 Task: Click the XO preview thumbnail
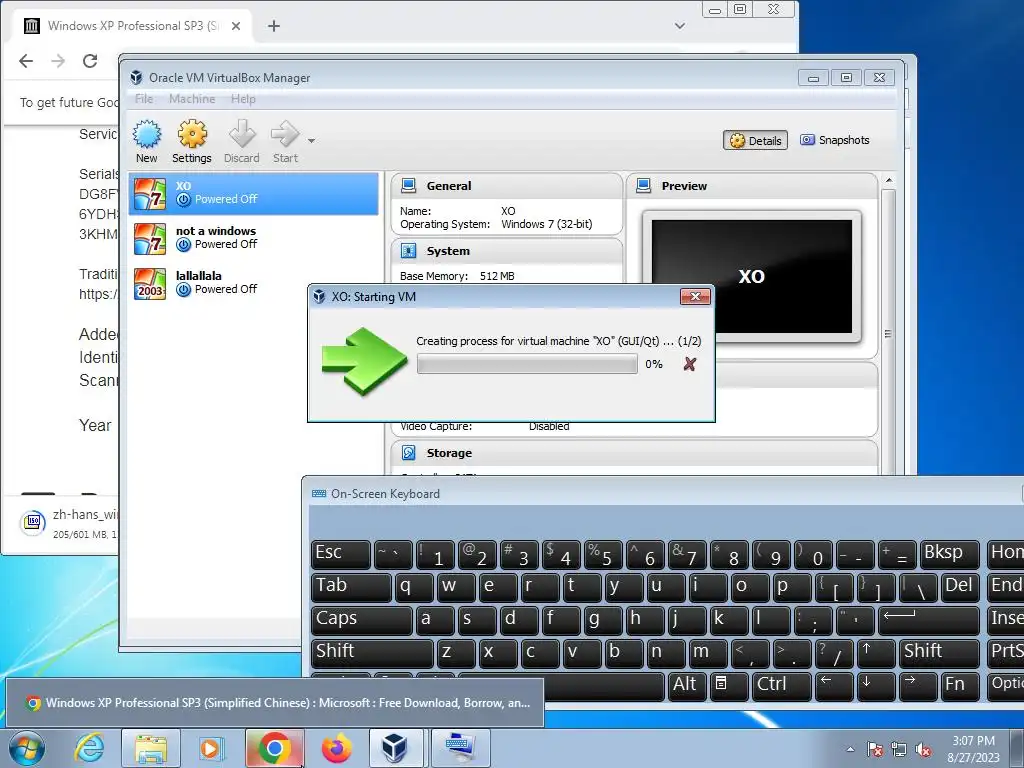click(x=752, y=276)
